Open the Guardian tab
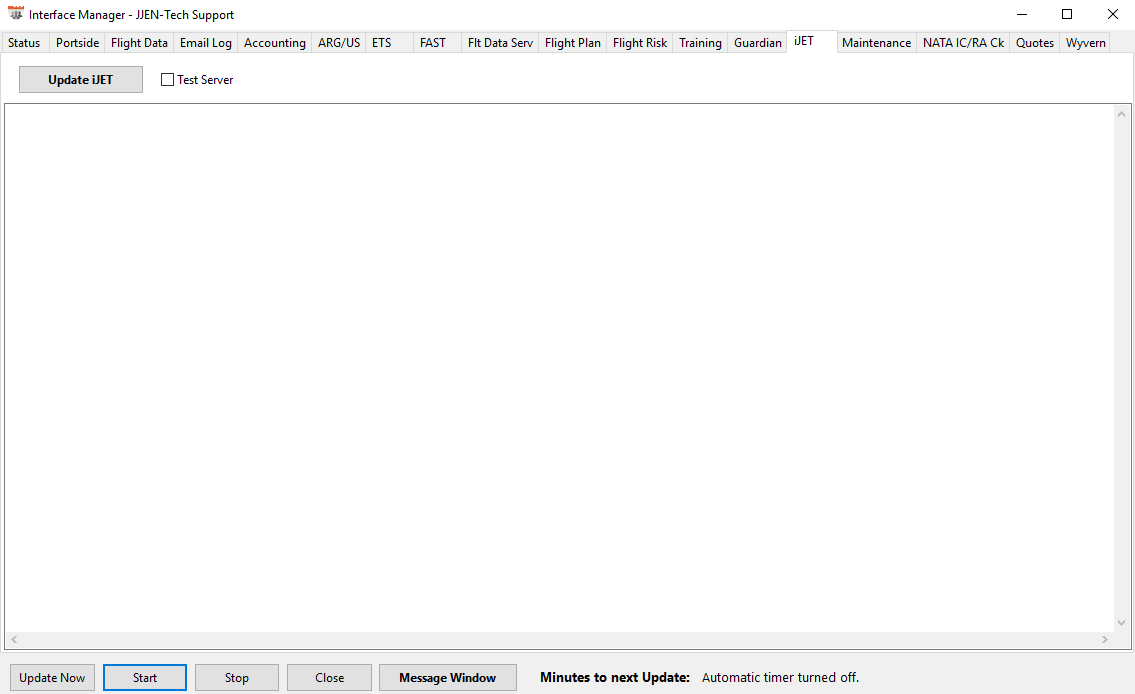Screen dimensions: 1135x694 757,43
